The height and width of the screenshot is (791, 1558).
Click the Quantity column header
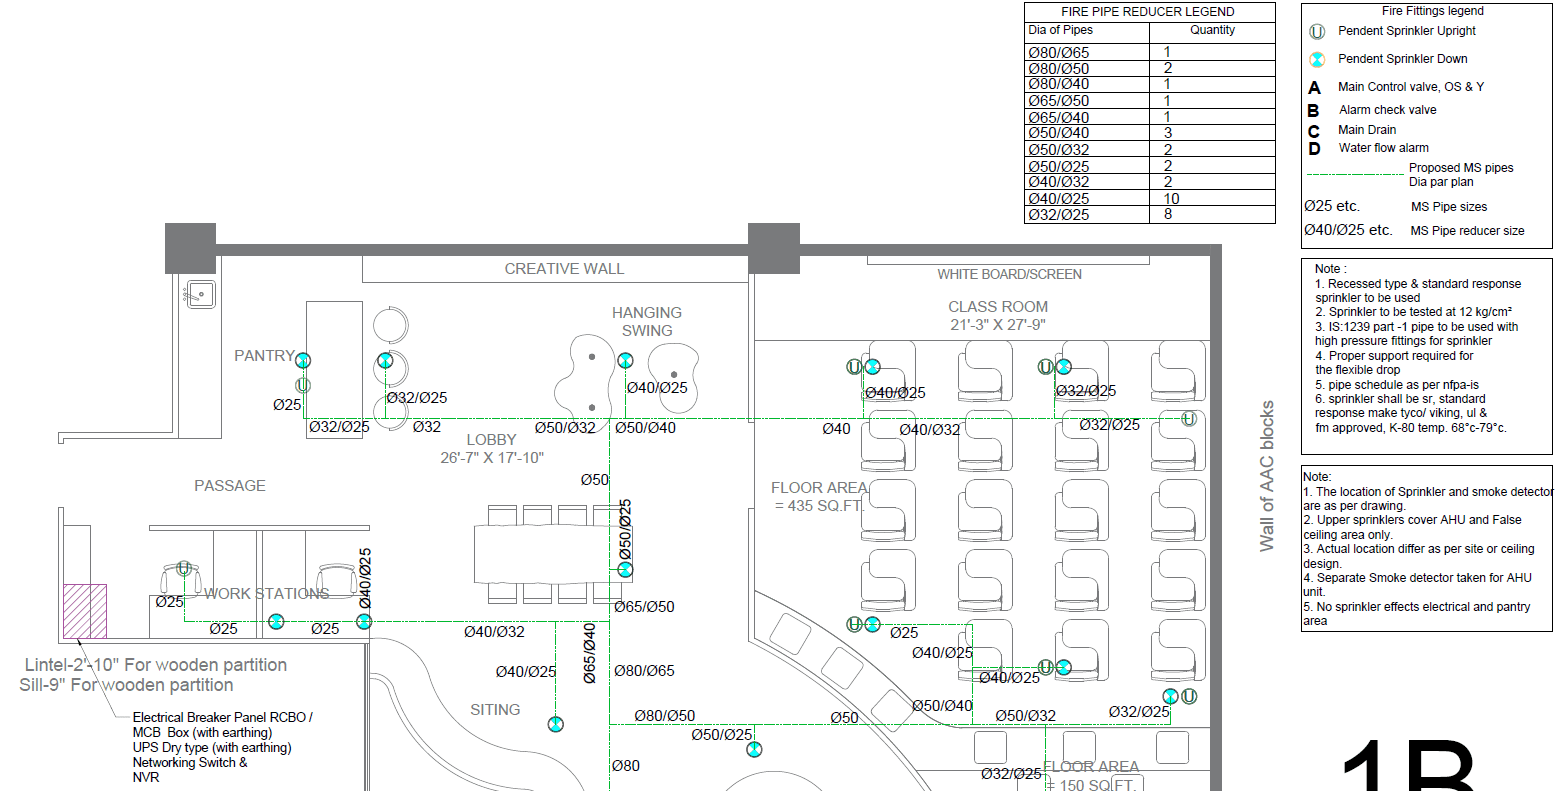point(1212,30)
